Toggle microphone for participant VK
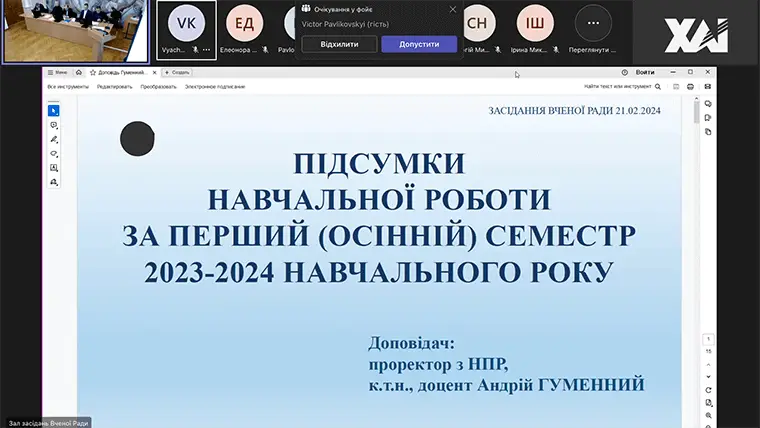Viewport: 760px width, 428px height. [194, 49]
